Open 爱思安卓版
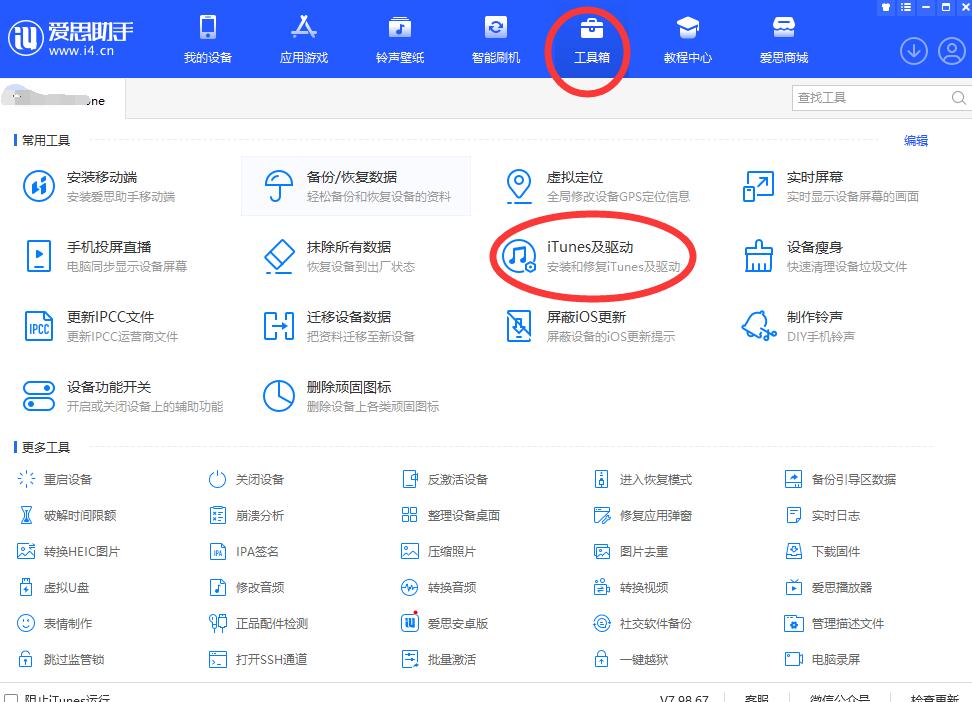 point(444,623)
